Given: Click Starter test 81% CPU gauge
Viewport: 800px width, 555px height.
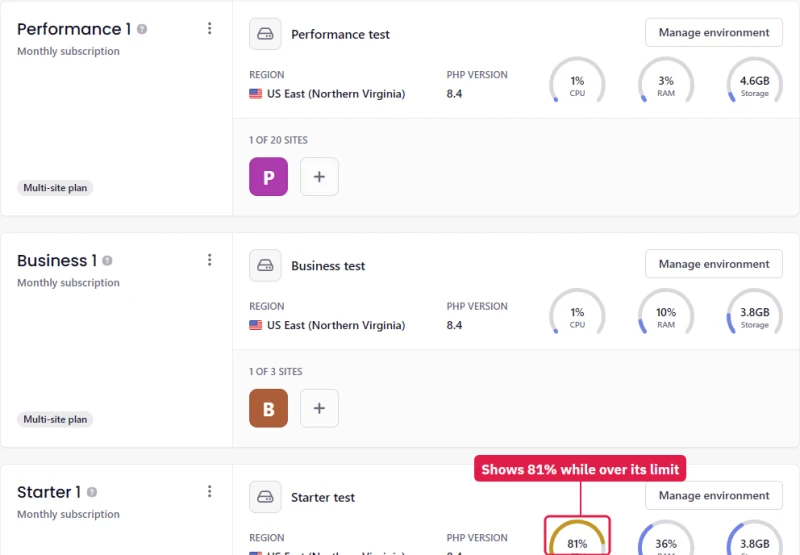Looking at the screenshot, I should [577, 537].
